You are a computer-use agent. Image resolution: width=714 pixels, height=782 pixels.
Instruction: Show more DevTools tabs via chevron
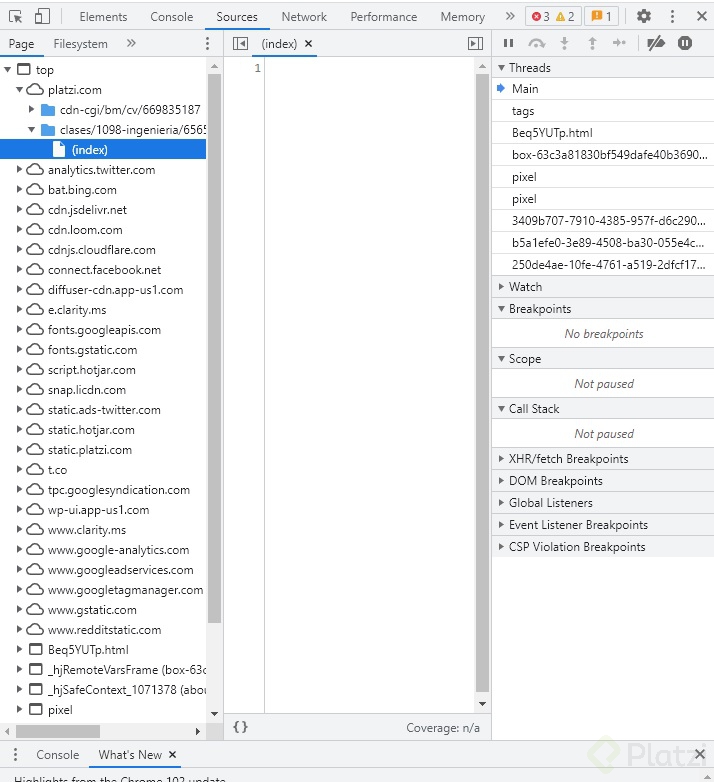click(x=510, y=16)
